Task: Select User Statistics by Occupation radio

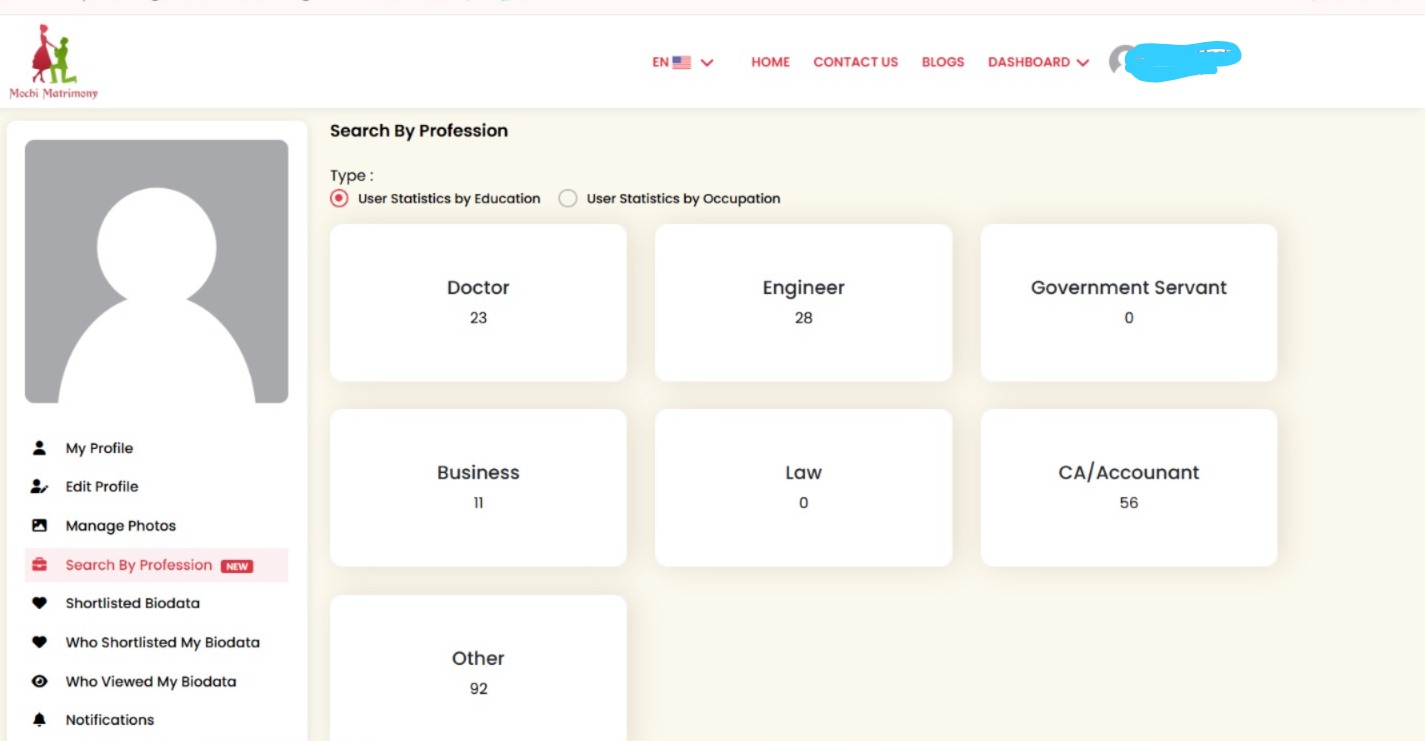Action: tap(568, 198)
